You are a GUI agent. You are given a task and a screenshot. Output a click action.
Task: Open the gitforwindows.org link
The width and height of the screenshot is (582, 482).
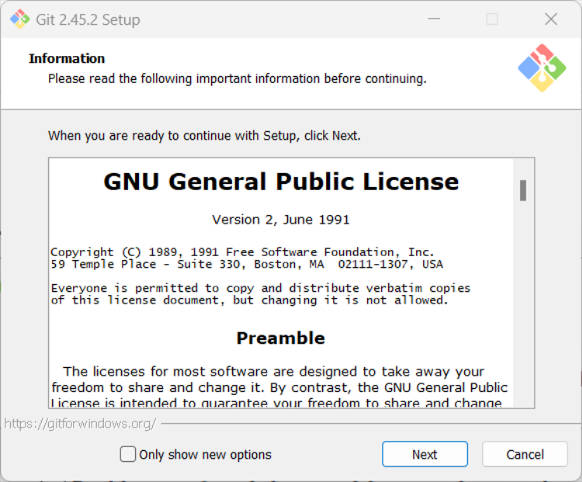[x=80, y=423]
